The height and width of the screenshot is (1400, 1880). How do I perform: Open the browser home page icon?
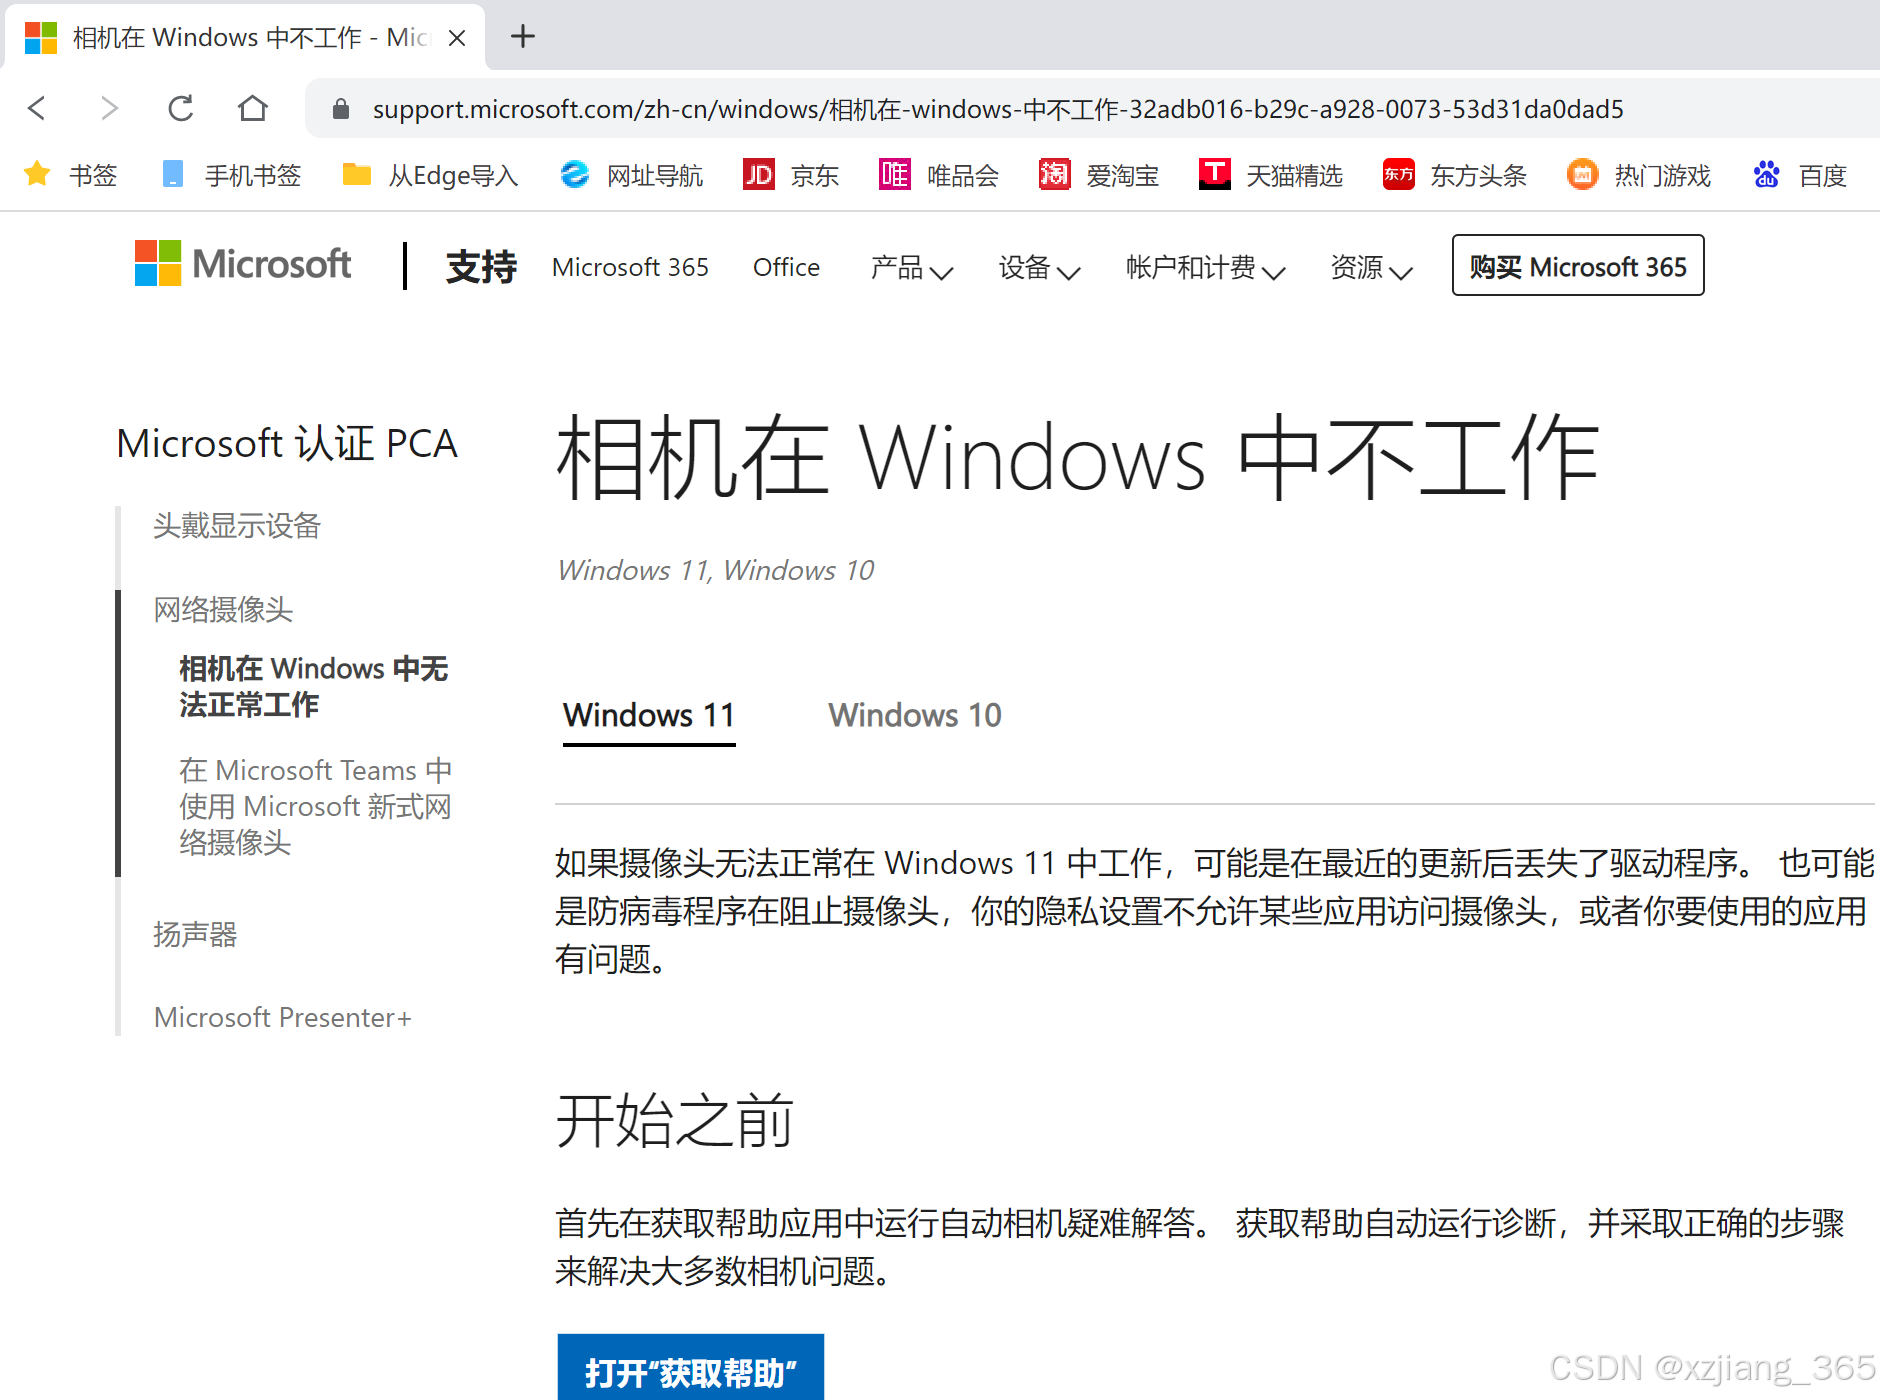tap(253, 108)
